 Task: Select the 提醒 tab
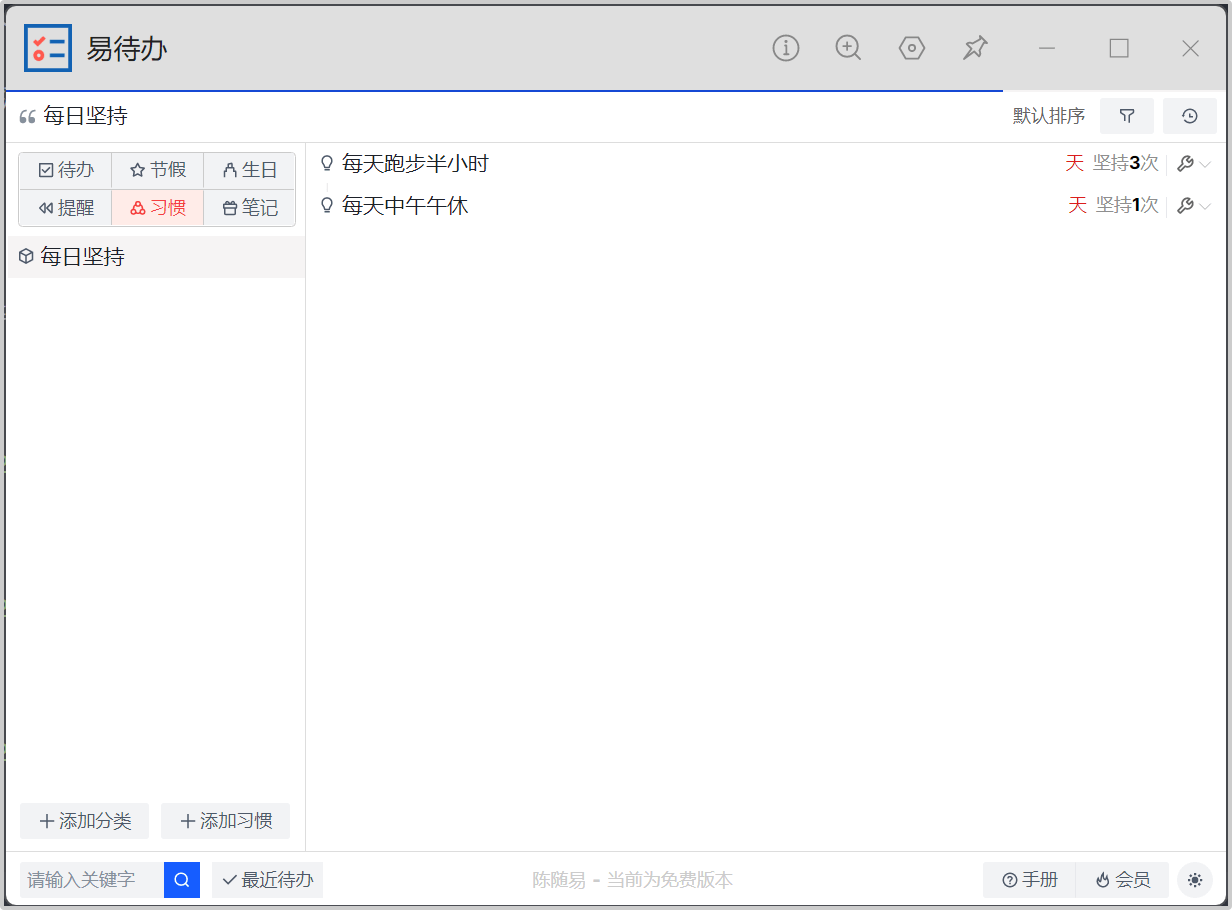pos(66,208)
